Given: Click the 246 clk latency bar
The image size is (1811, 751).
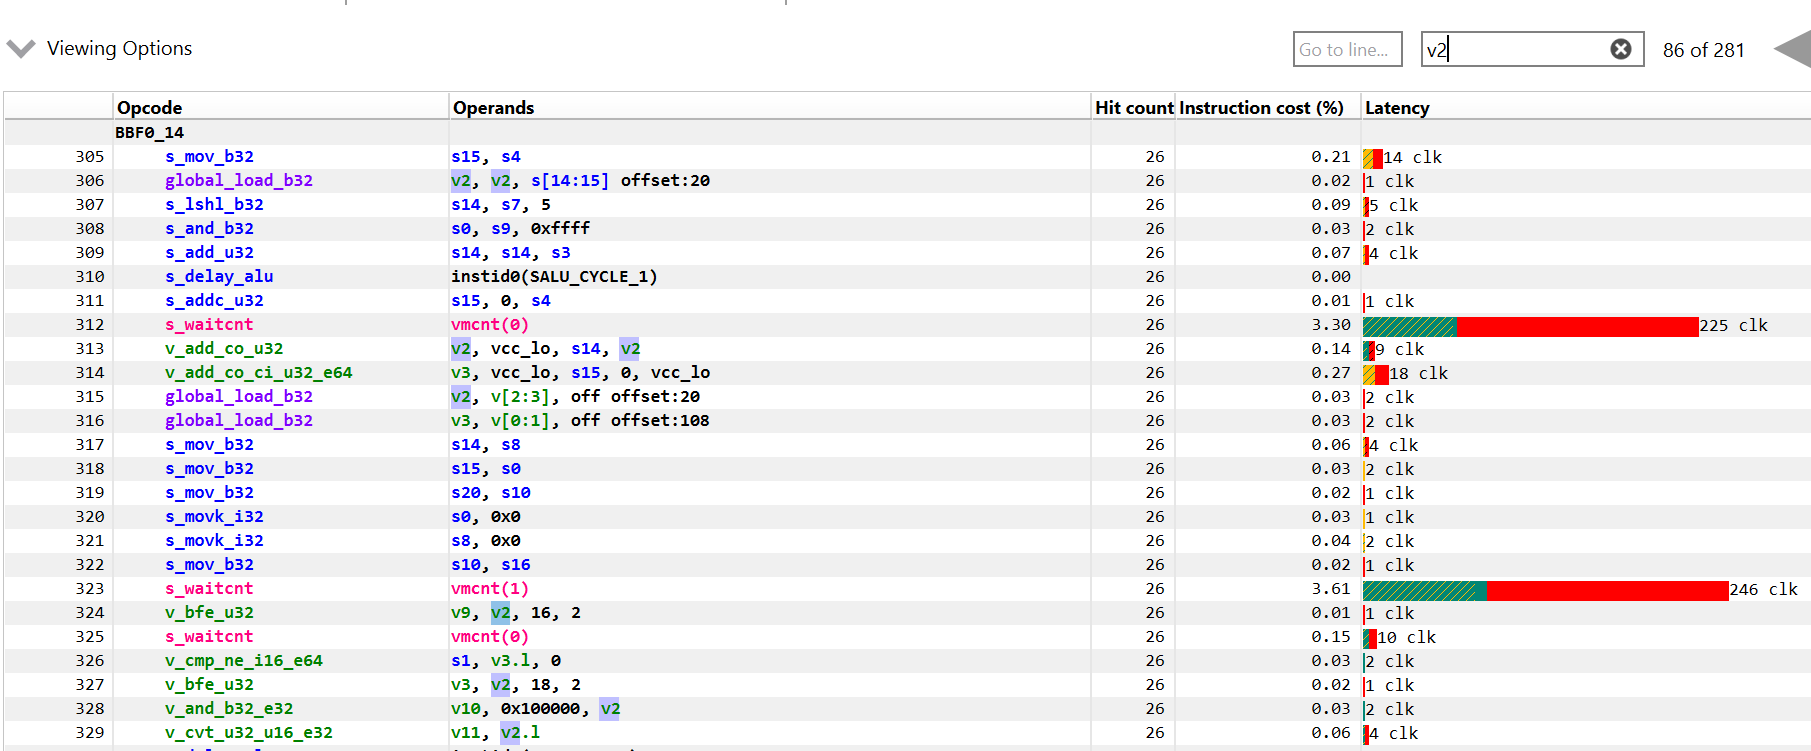Looking at the screenshot, I should [x=1544, y=589].
